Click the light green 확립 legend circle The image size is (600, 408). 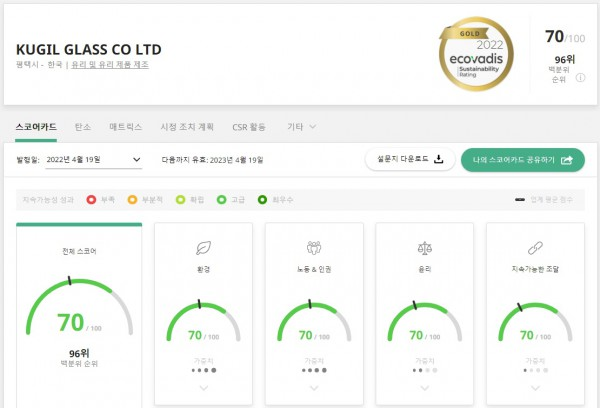click(180, 199)
